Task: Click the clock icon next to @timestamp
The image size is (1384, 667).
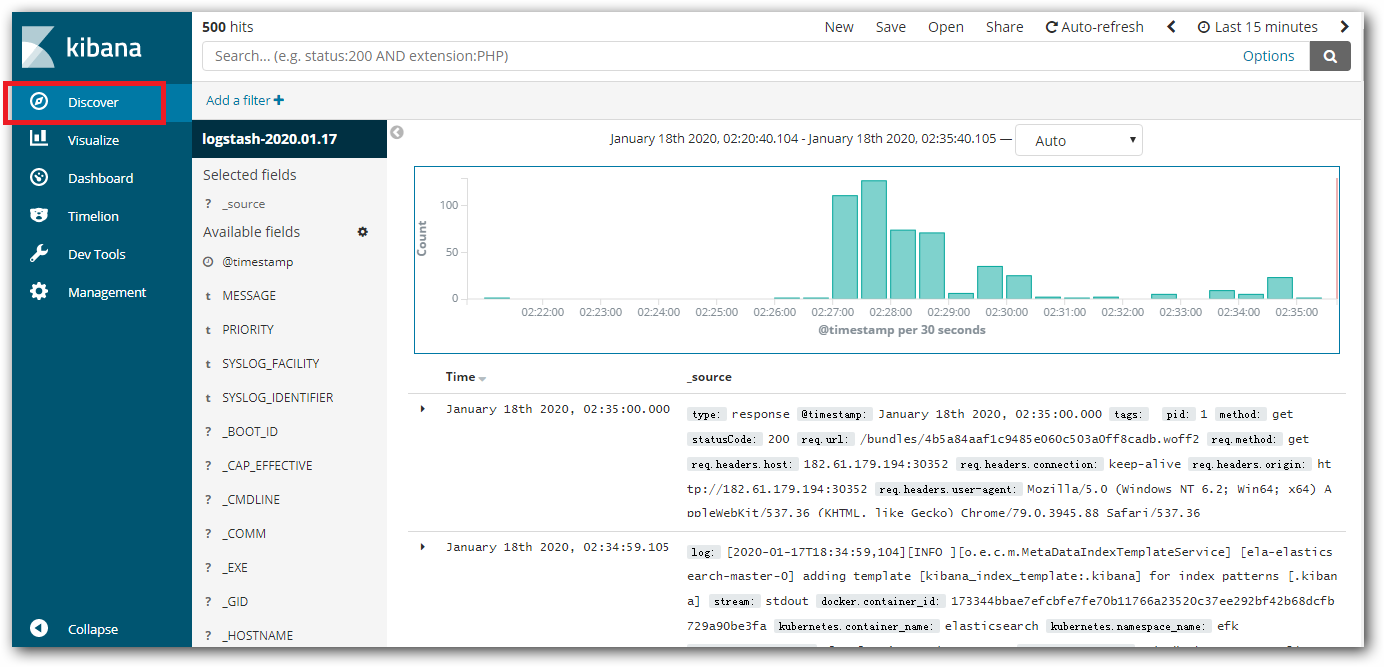Action: click(208, 261)
